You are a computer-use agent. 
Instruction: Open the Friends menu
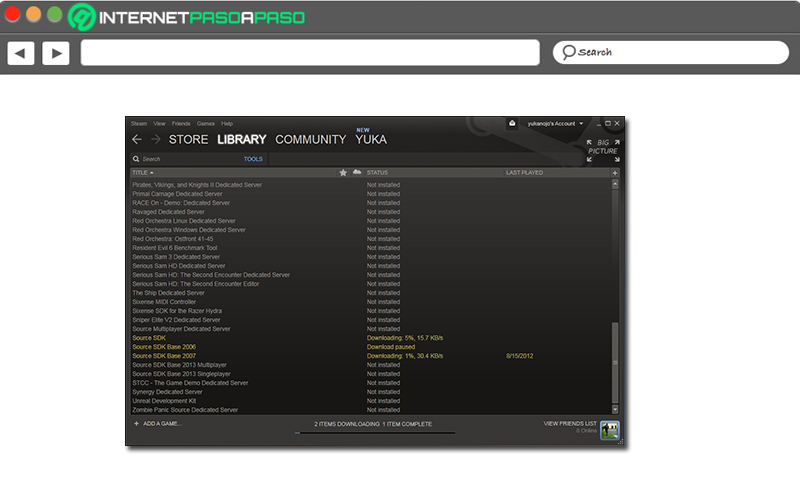[x=181, y=123]
